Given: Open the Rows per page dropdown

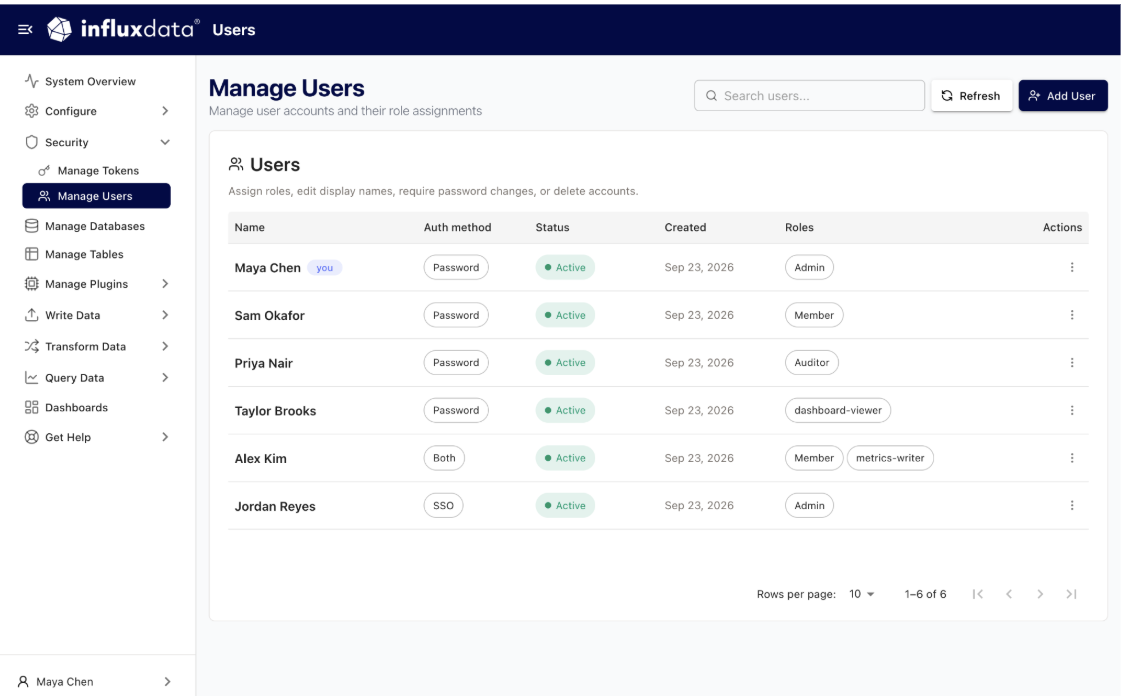Looking at the screenshot, I should (862, 594).
